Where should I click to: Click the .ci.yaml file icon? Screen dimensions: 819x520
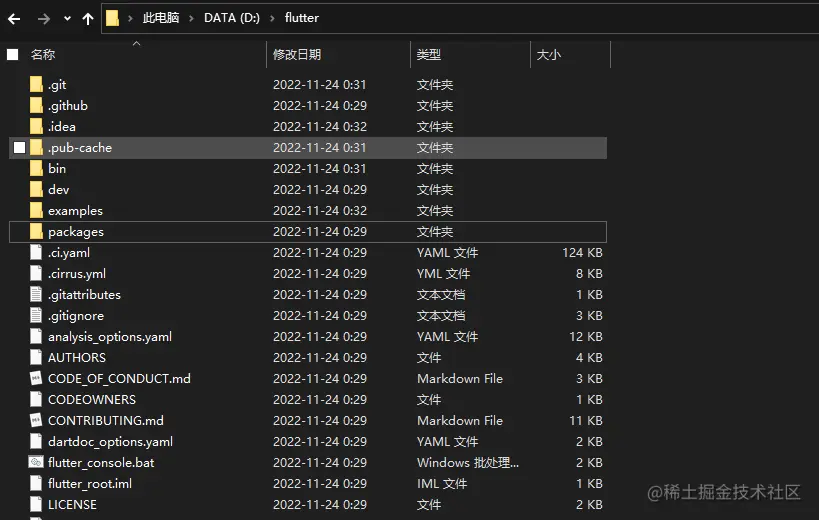tap(36, 252)
